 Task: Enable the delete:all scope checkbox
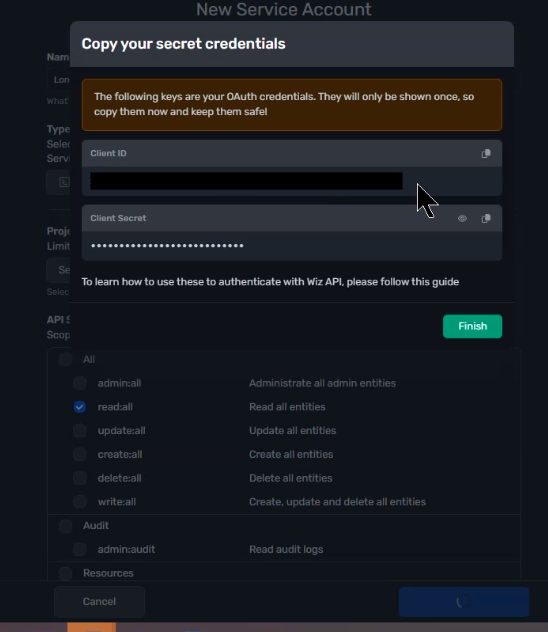(80, 478)
